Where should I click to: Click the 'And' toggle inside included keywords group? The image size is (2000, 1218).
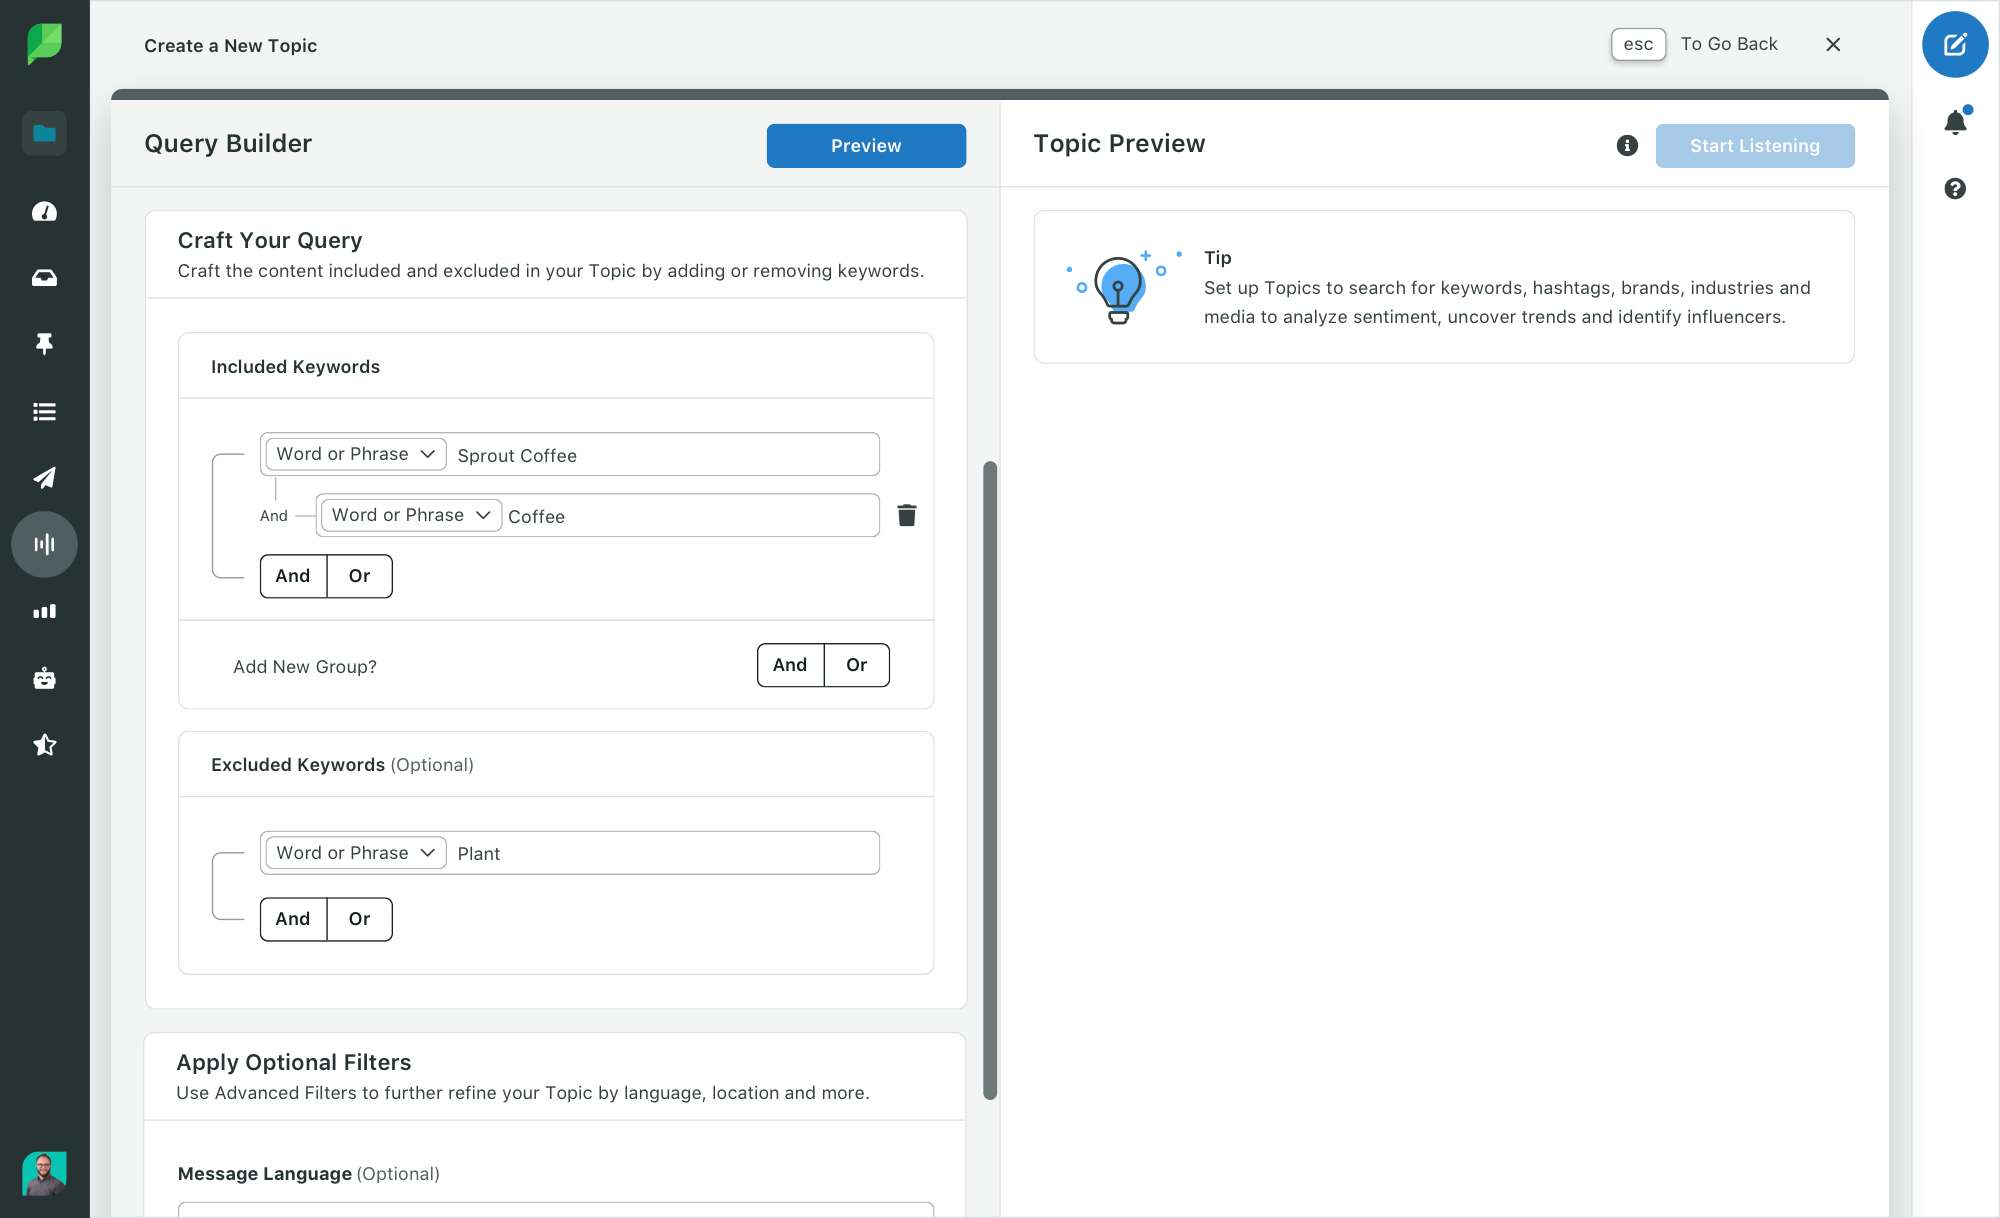tap(291, 575)
